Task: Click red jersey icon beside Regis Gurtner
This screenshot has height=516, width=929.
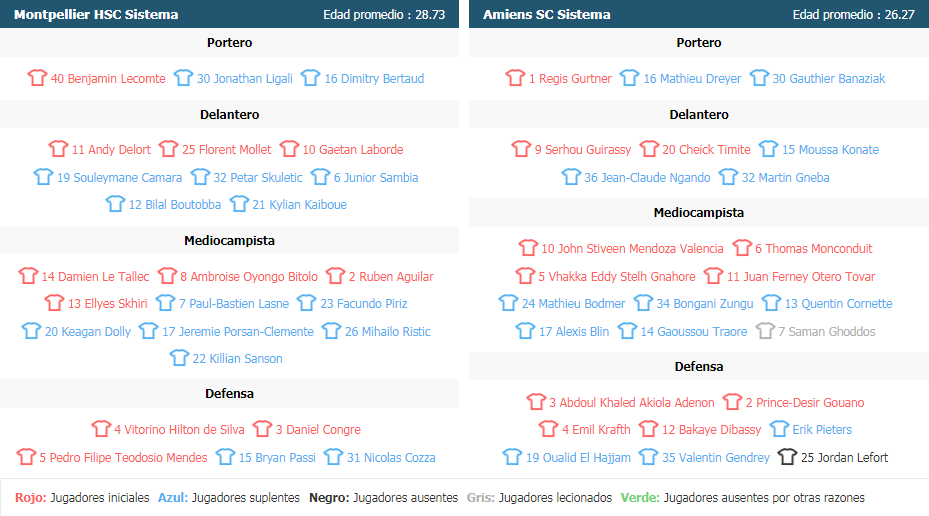Action: pos(515,78)
